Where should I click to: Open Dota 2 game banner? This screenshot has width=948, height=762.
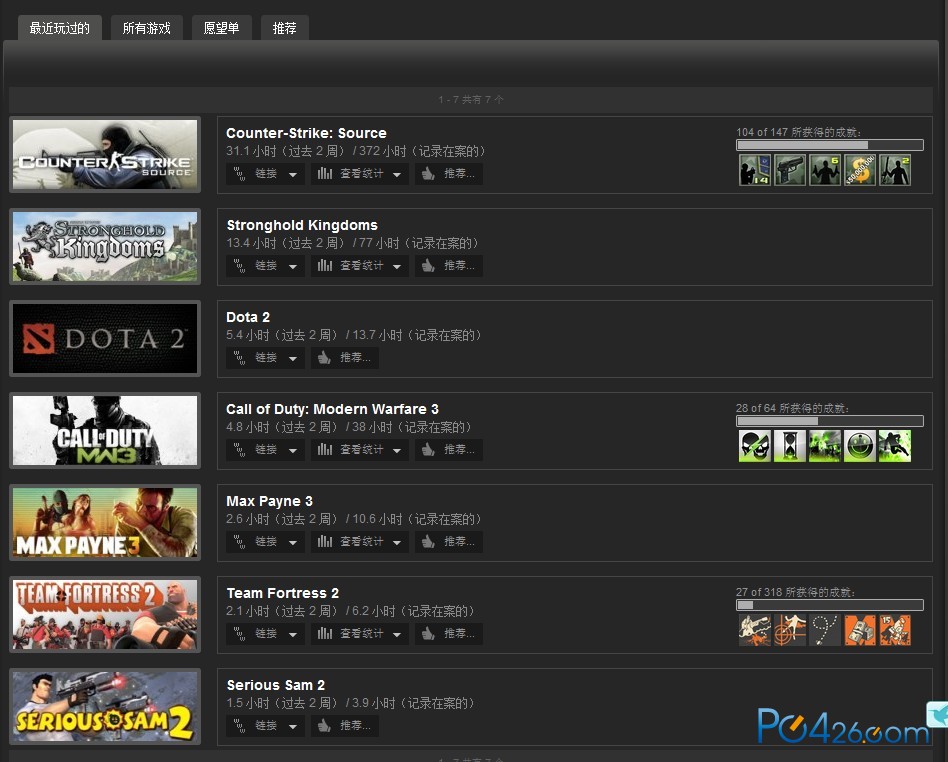point(105,339)
